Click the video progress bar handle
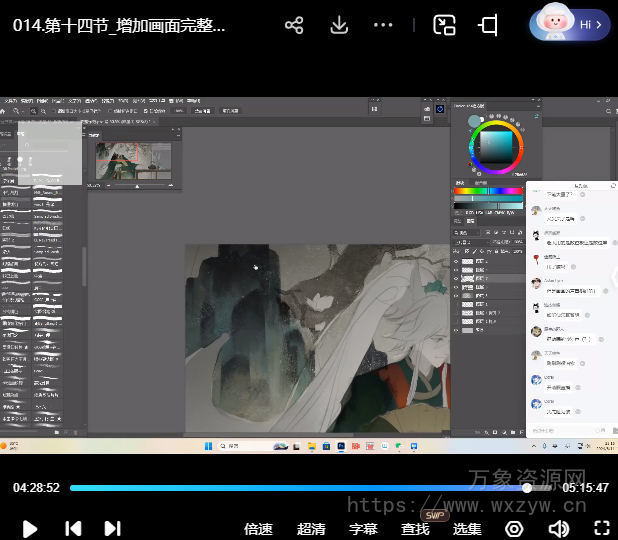 pyautogui.click(x=527, y=488)
